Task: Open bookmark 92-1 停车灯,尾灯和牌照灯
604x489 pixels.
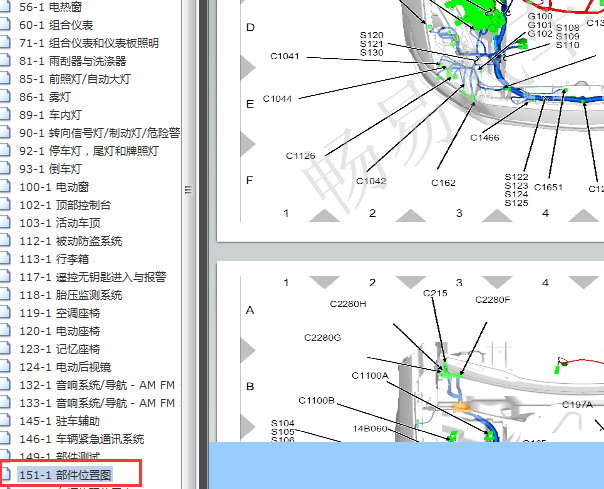Action: point(89,151)
